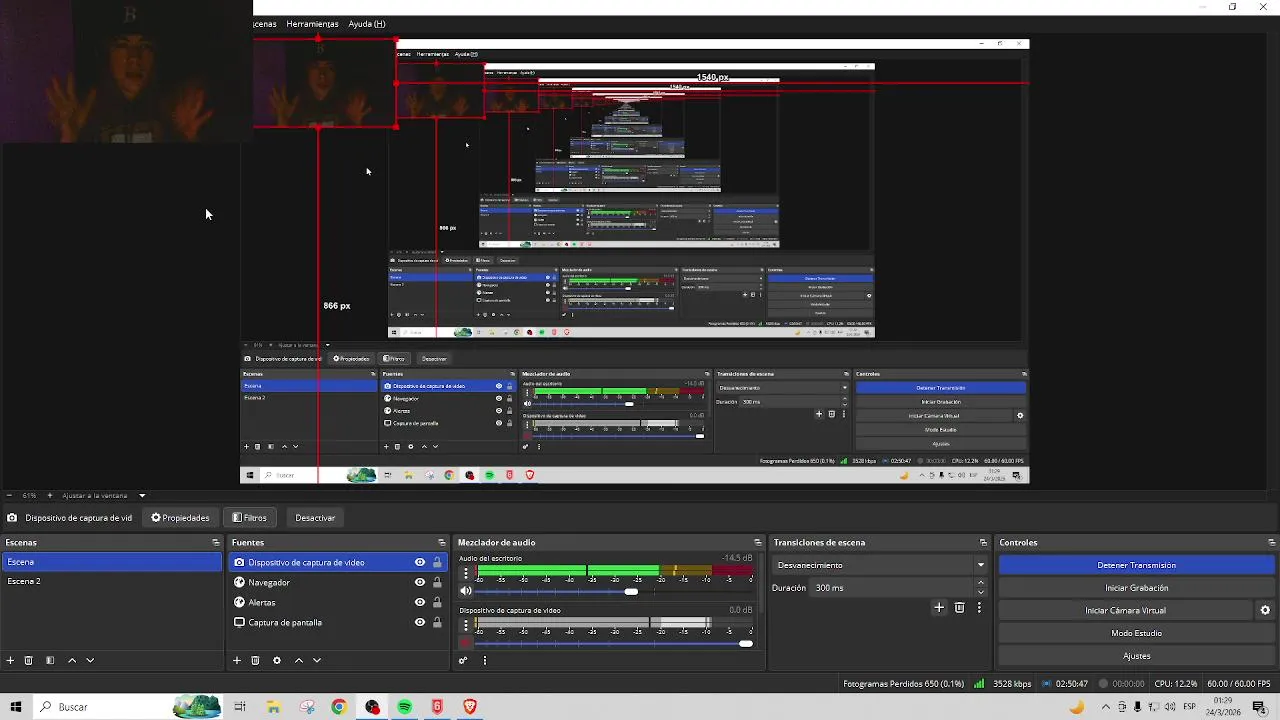Screen dimensions: 1280x720
Task: Hide the Navegador source
Action: click(420, 582)
